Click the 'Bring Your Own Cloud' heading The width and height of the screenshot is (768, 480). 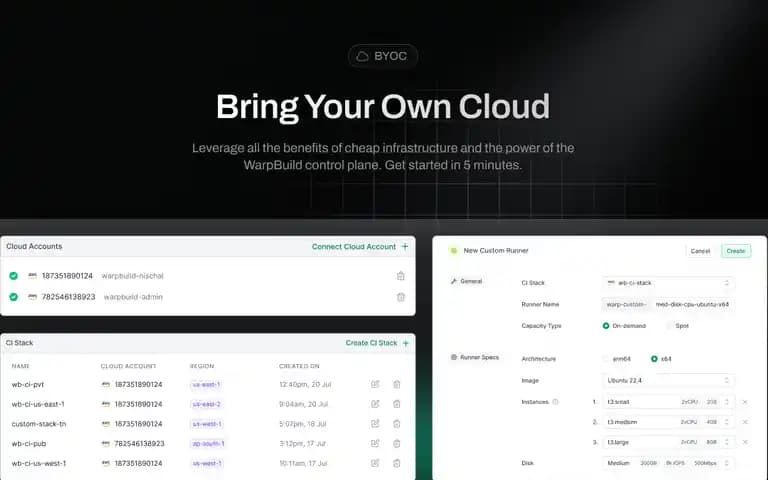tap(383, 106)
